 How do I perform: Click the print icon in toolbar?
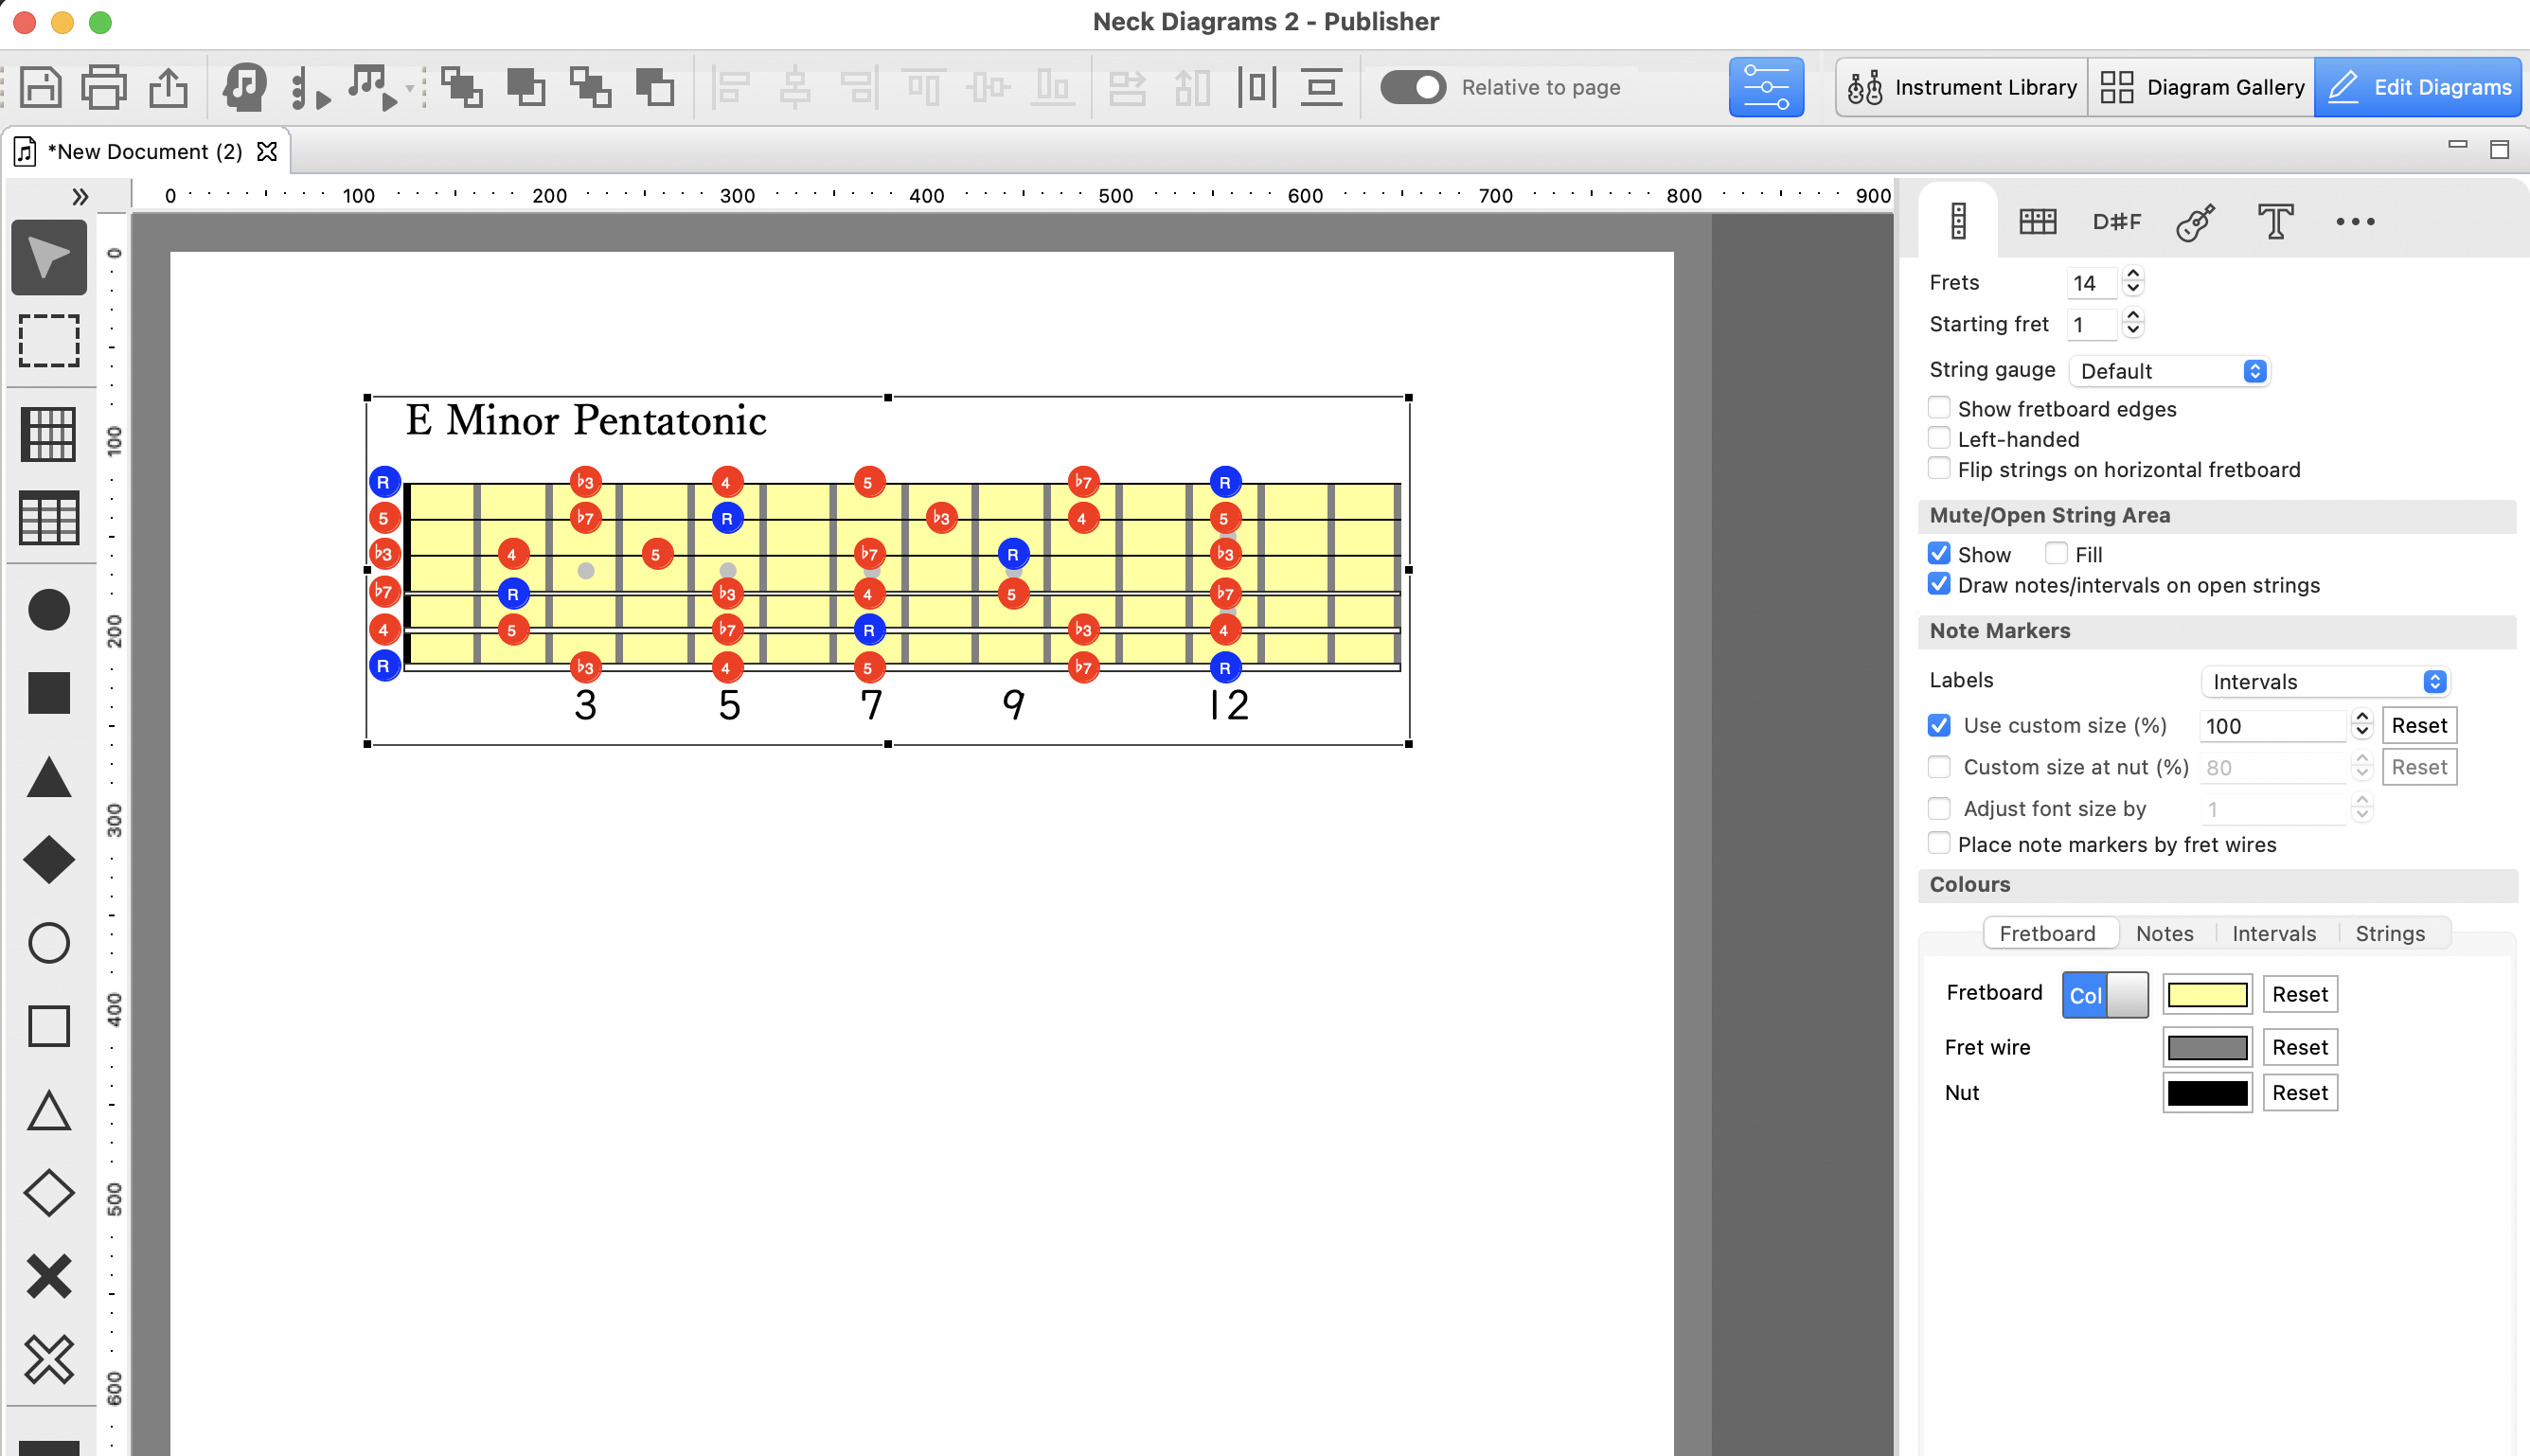click(x=104, y=87)
